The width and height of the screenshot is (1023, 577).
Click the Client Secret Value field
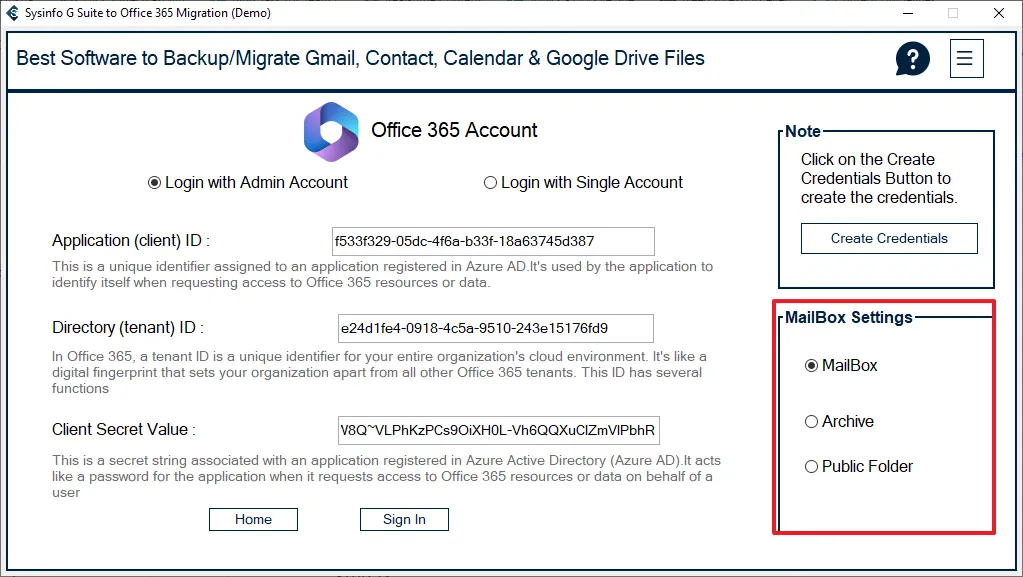click(498, 430)
